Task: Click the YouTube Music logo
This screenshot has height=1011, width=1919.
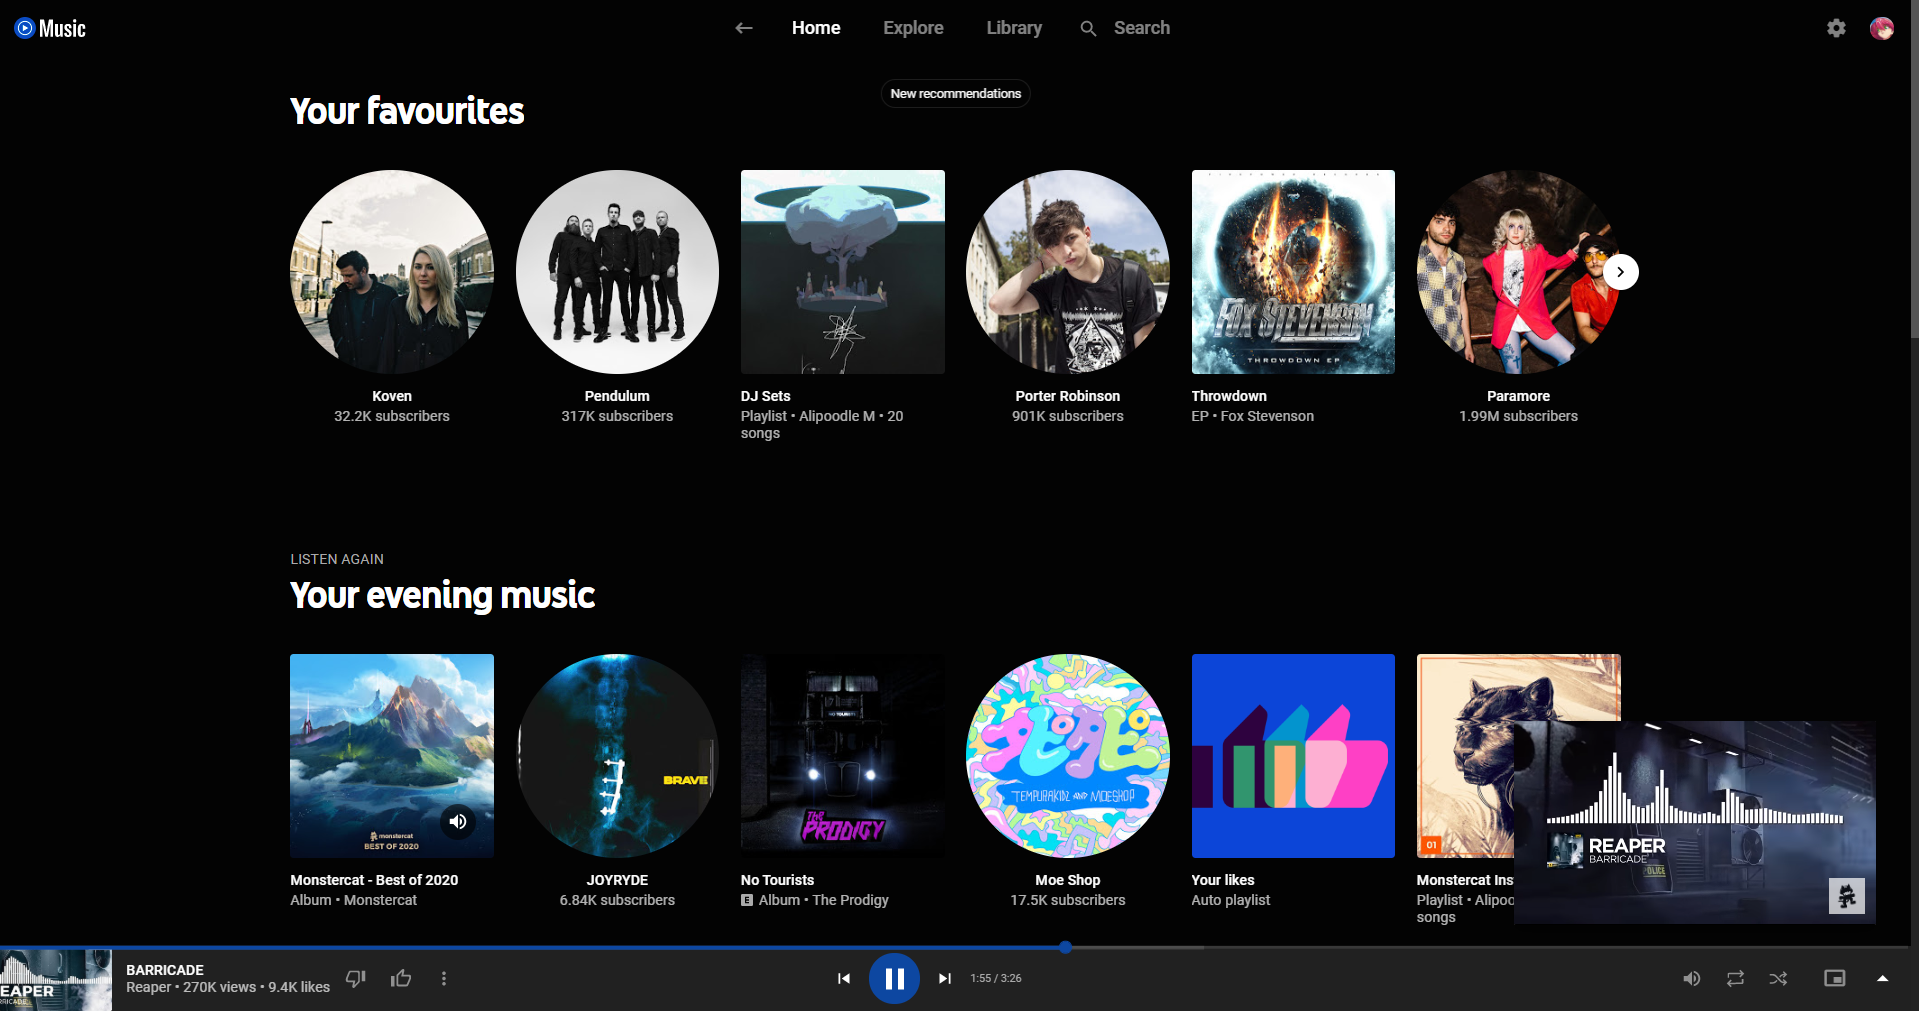Action: (50, 28)
